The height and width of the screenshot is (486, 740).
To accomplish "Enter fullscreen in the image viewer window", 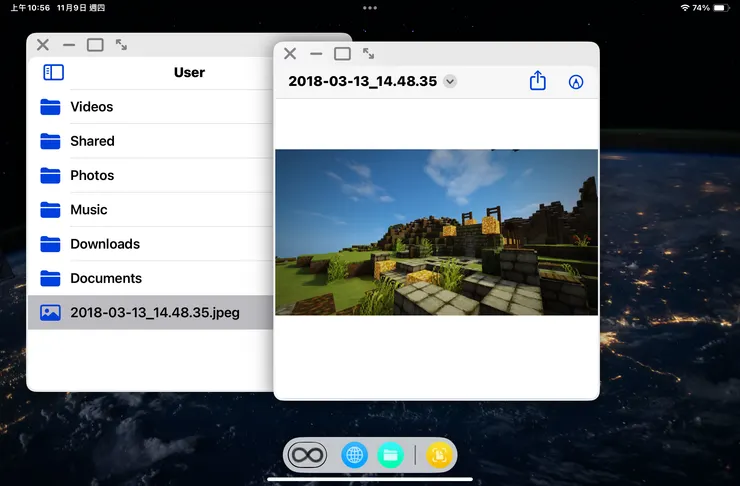I will click(369, 54).
